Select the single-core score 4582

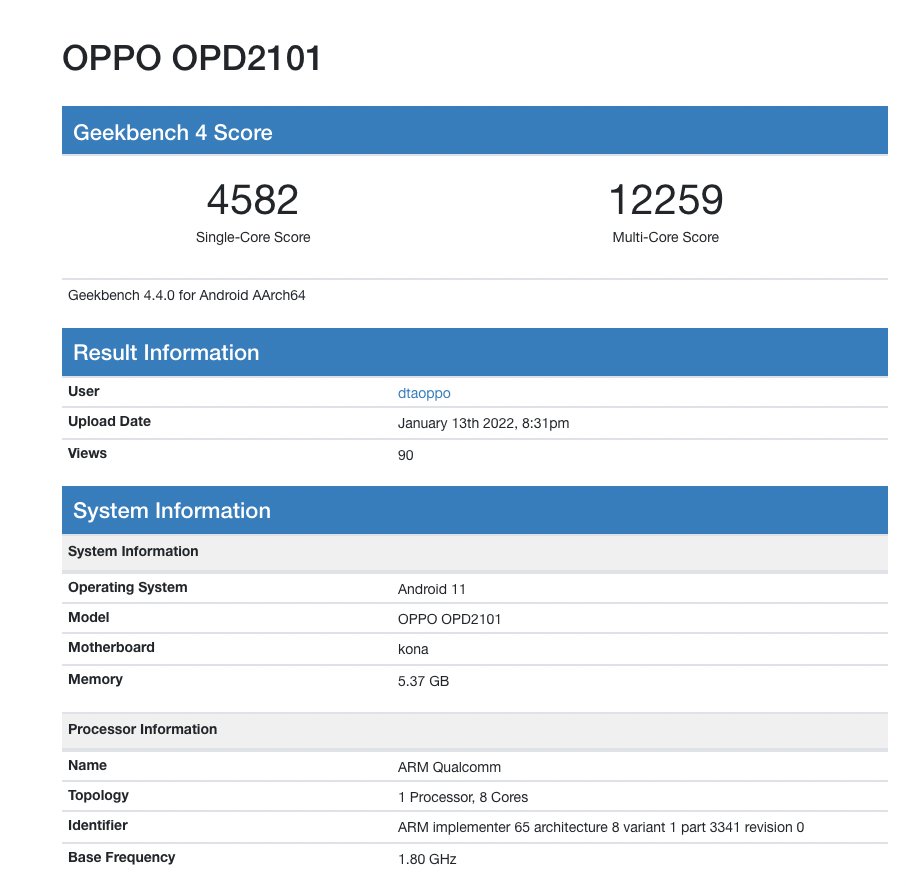pyautogui.click(x=252, y=201)
